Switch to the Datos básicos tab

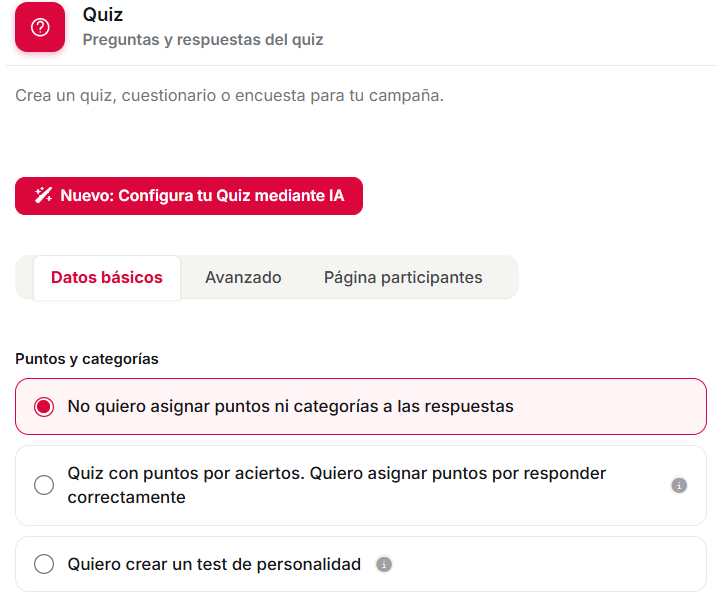[x=107, y=277]
